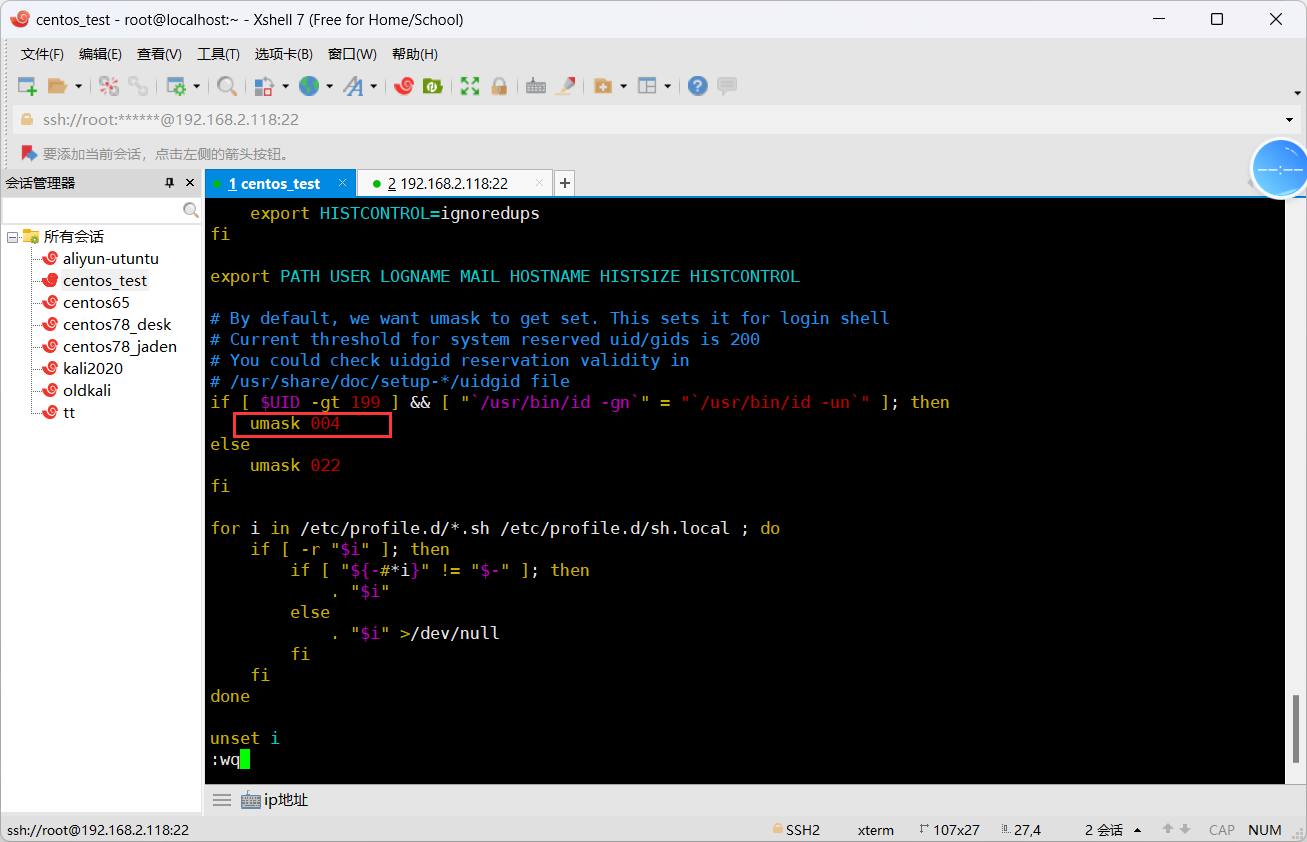The image size is (1307, 842).
Task: Open the on-screen keyboard toolbar icon
Action: [536, 86]
